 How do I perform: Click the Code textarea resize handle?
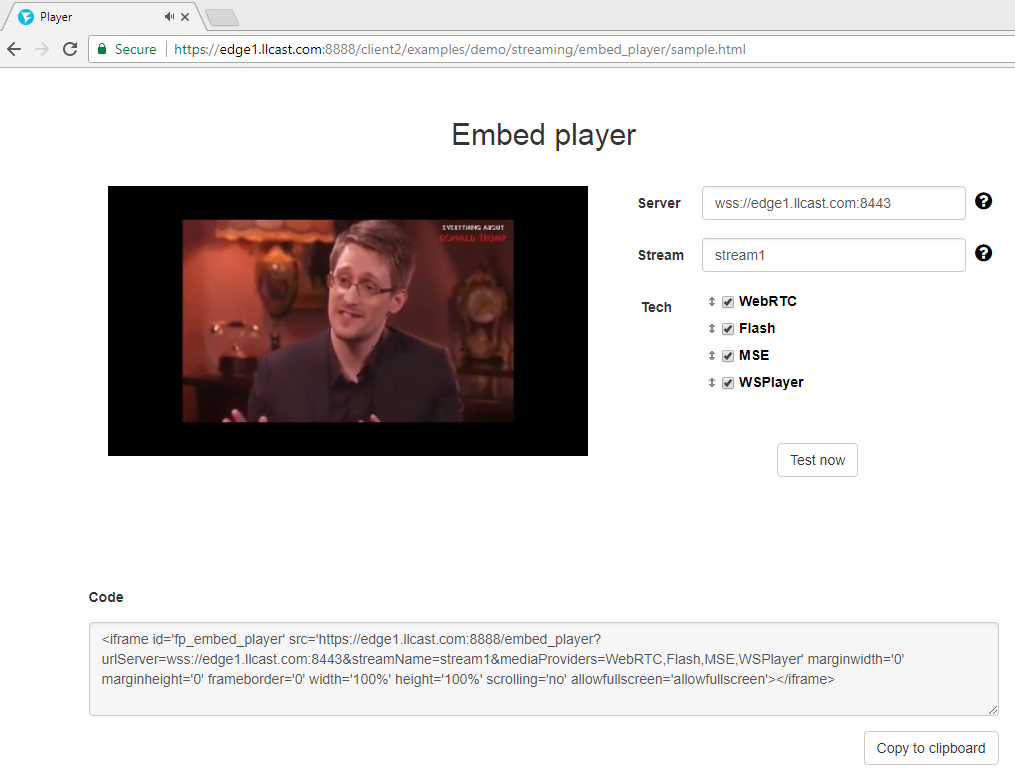pos(992,709)
